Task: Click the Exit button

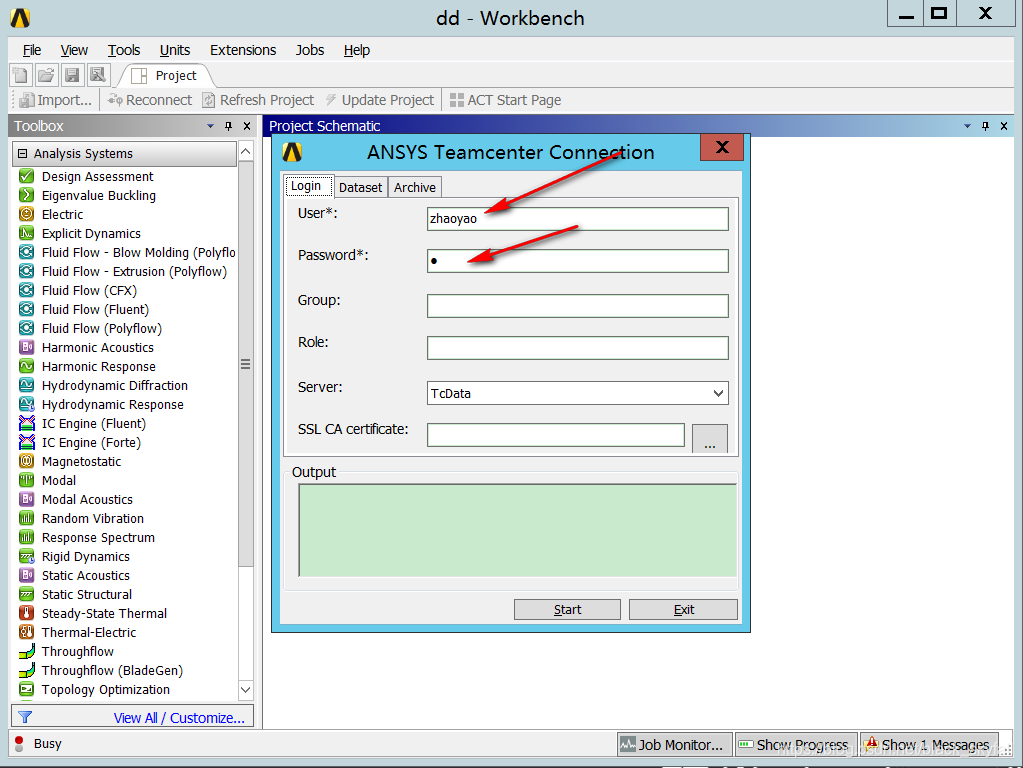Action: tap(683, 609)
